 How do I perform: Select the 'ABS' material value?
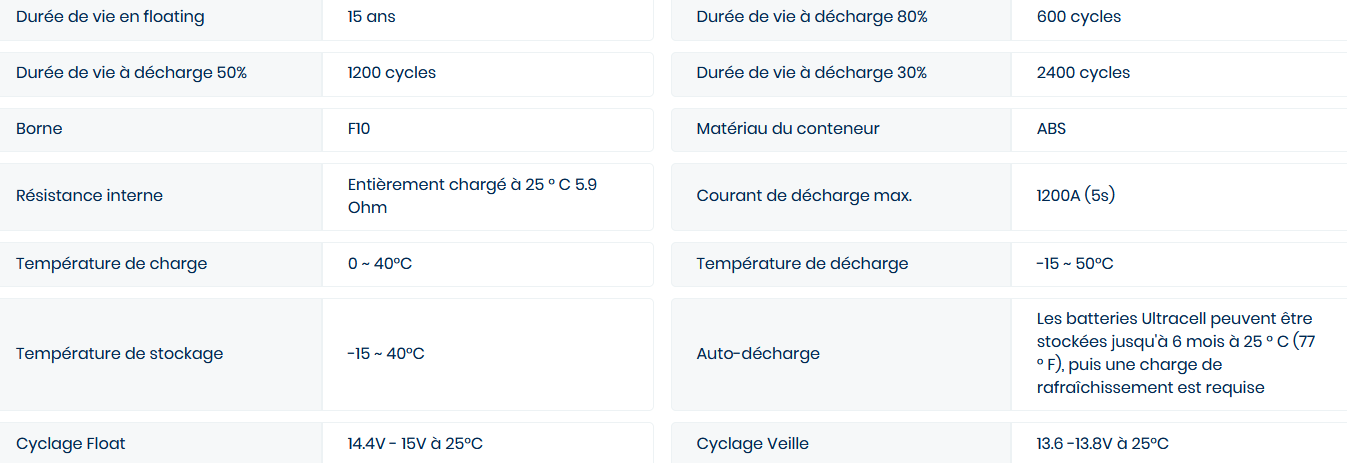pos(1052,129)
